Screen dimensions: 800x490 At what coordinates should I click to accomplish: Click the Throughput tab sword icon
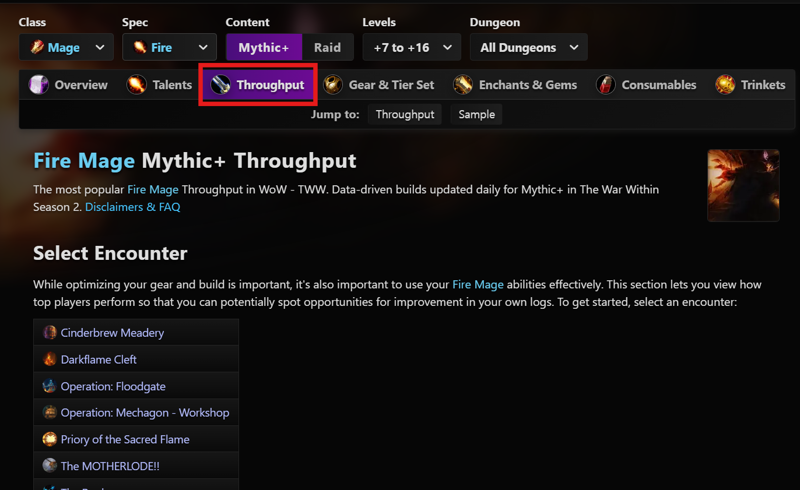(x=220, y=85)
